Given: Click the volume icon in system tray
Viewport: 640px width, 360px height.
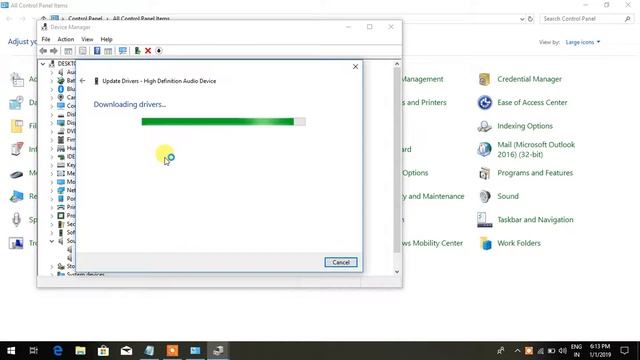Looking at the screenshot, I should click(x=562, y=351).
